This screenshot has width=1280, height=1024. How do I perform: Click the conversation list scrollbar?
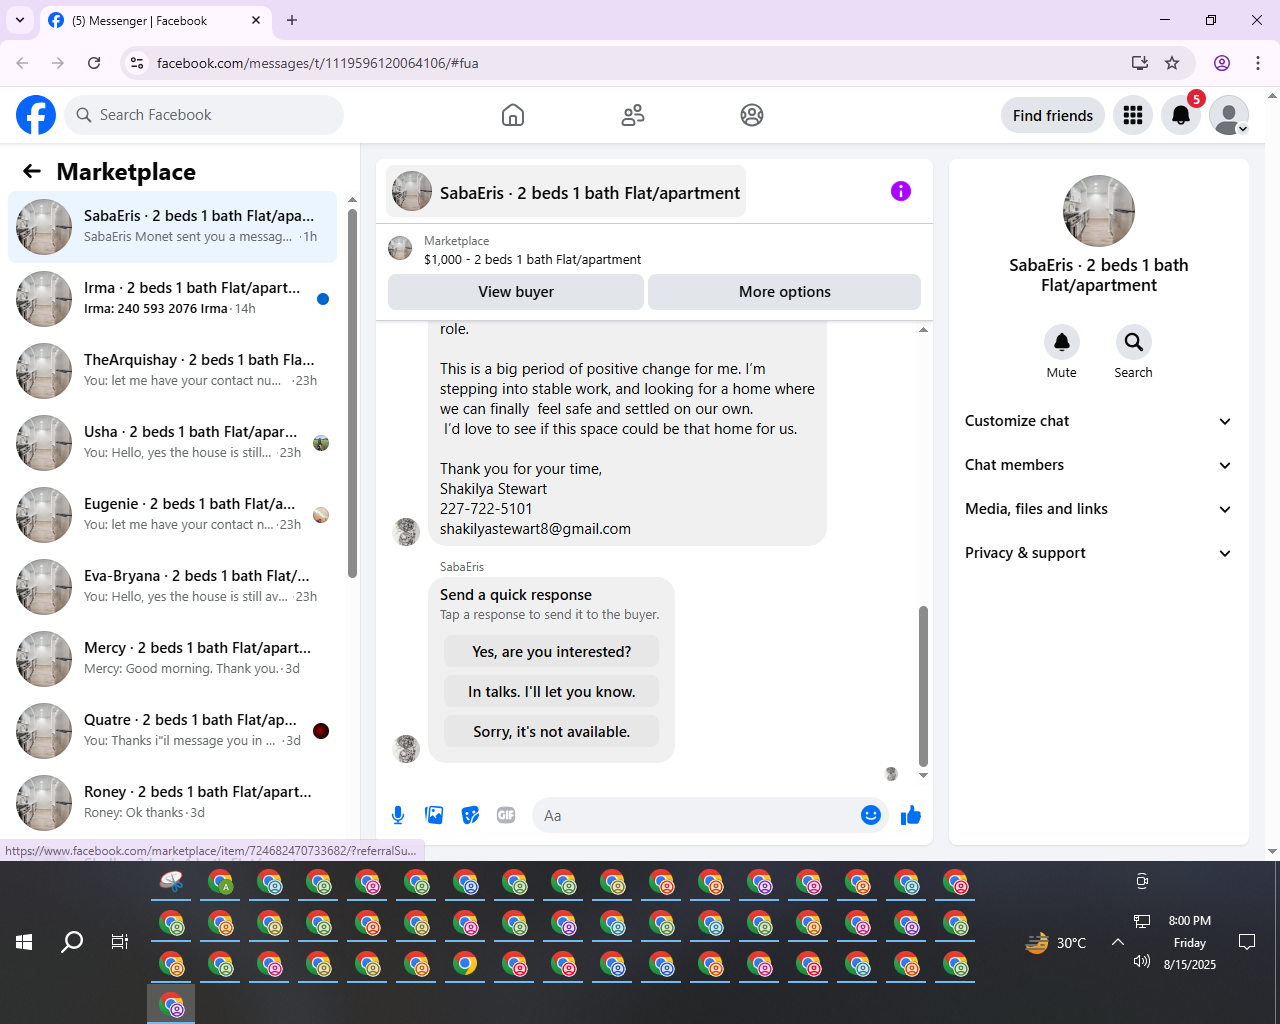(352, 393)
